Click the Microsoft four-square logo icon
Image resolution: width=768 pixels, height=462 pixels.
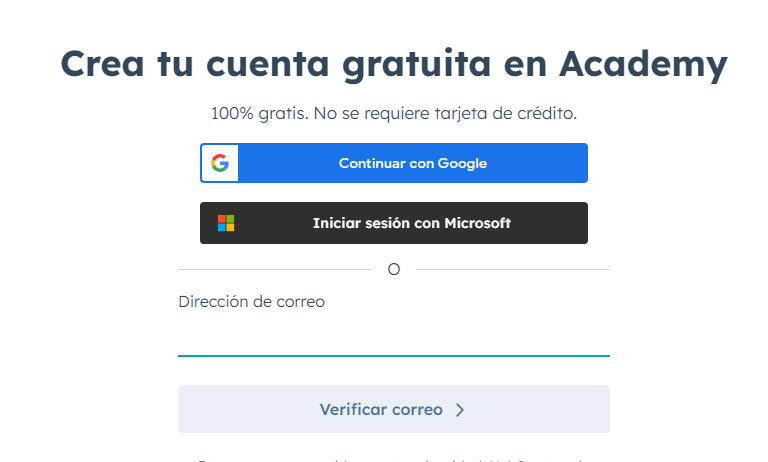click(x=226, y=223)
